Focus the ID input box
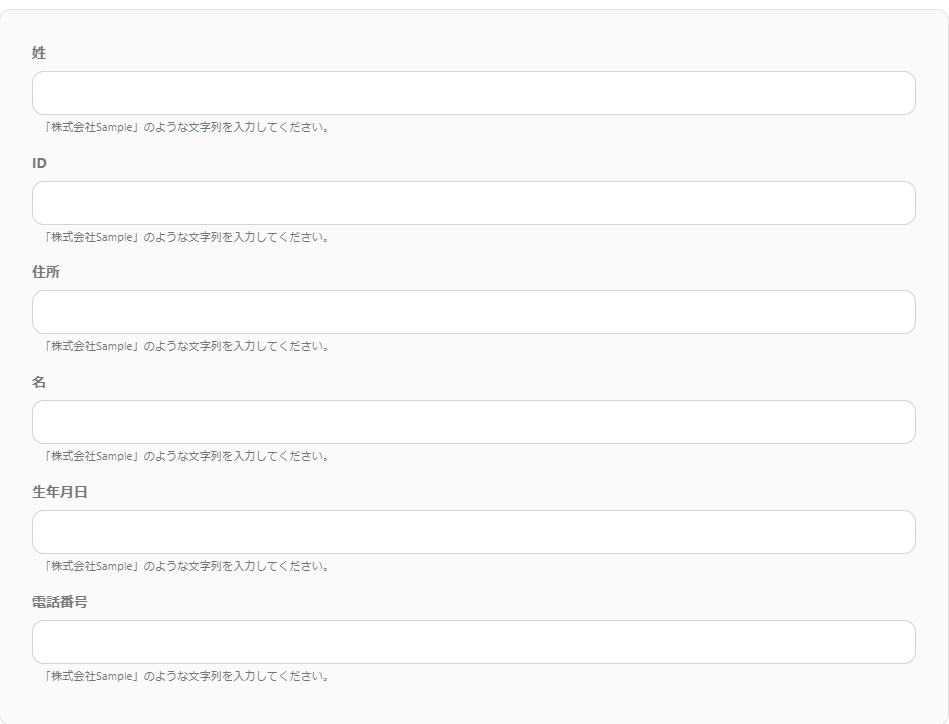The height and width of the screenshot is (724, 949). coord(473,203)
